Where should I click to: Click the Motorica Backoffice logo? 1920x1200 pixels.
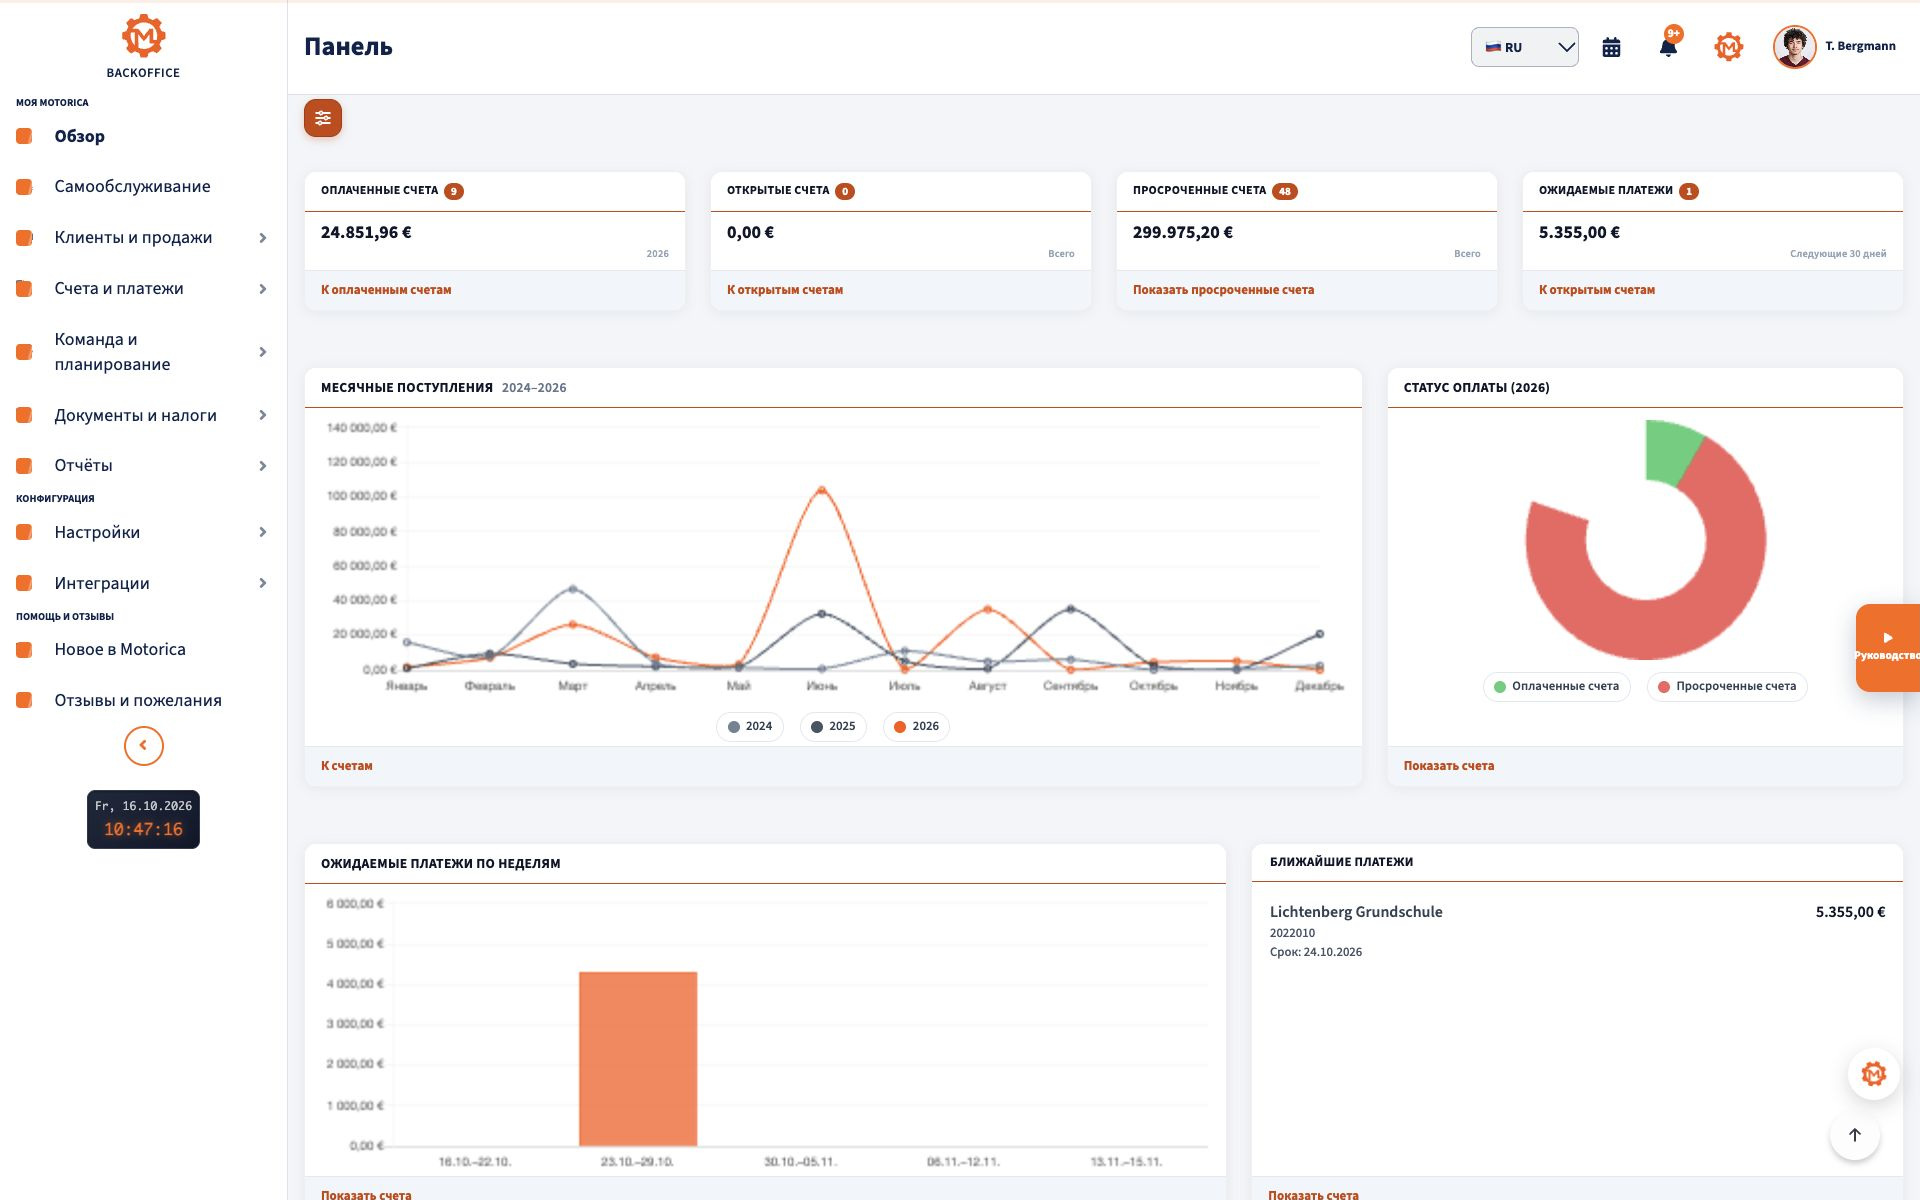[x=143, y=46]
